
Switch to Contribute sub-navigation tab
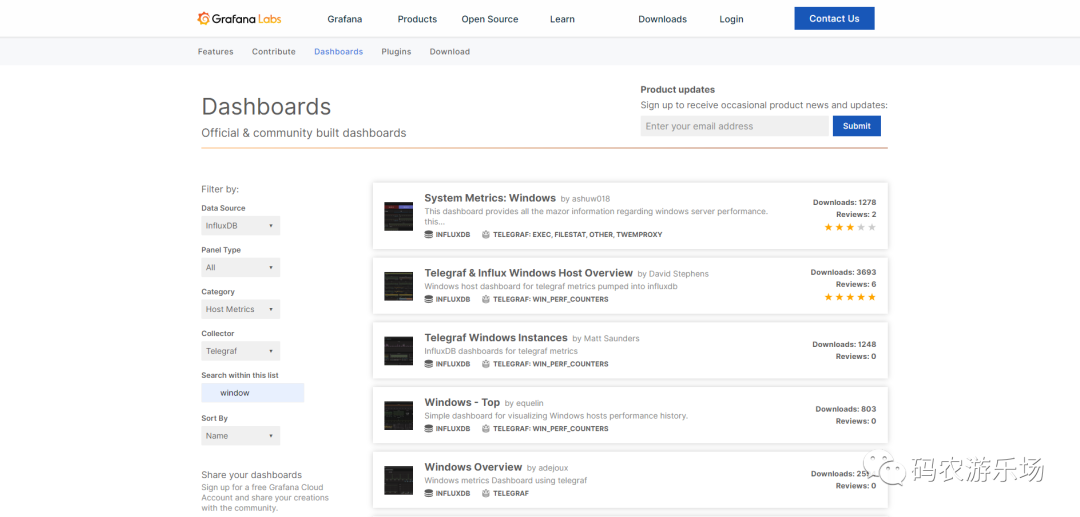273,52
